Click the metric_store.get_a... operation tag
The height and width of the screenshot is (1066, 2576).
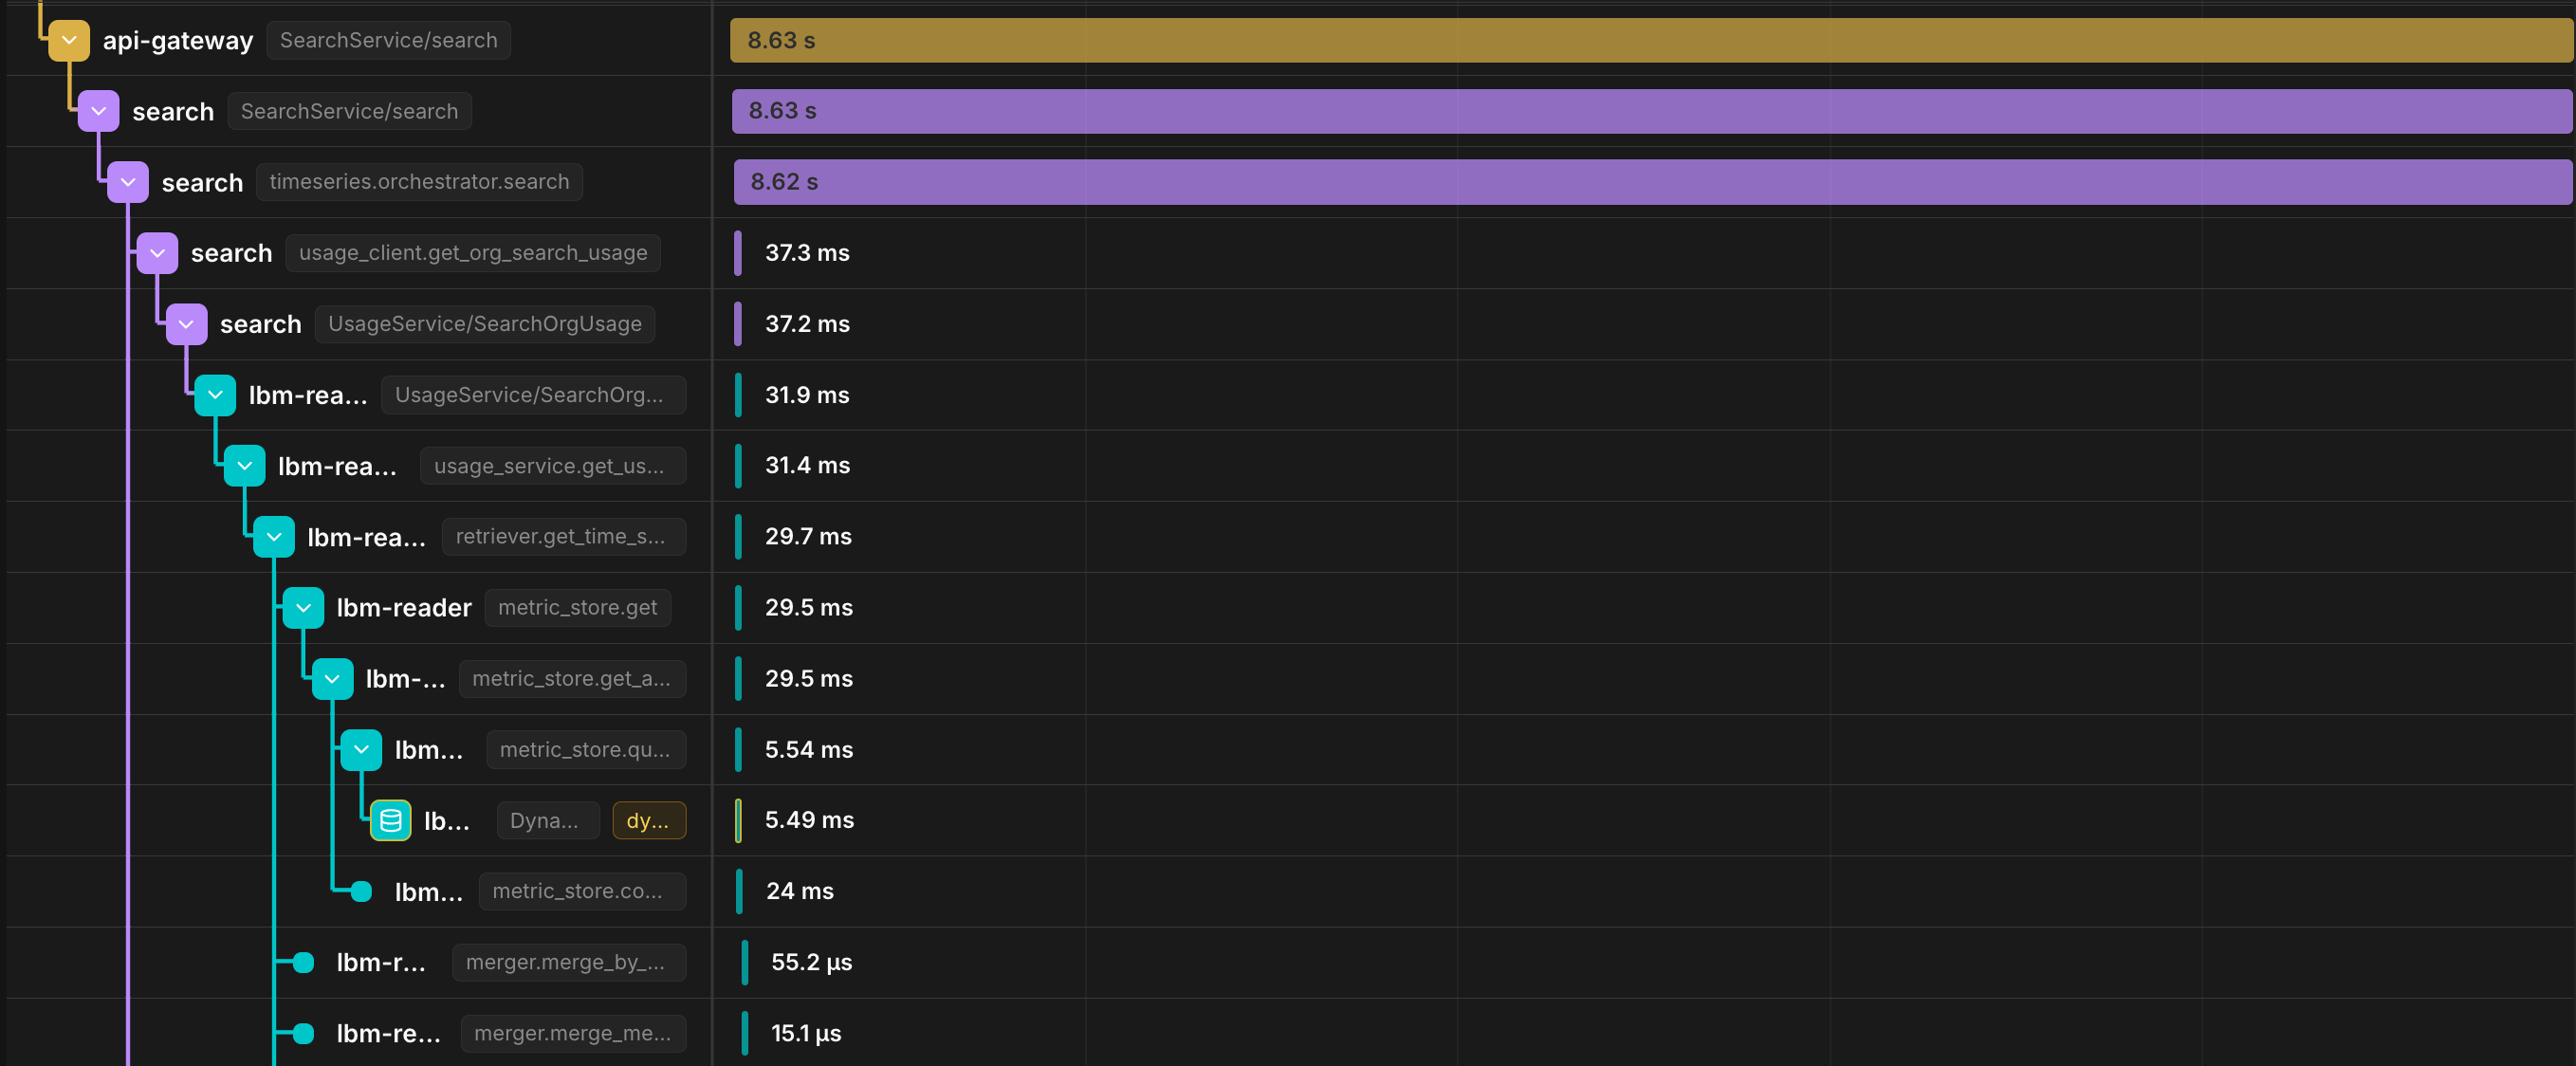(x=573, y=679)
